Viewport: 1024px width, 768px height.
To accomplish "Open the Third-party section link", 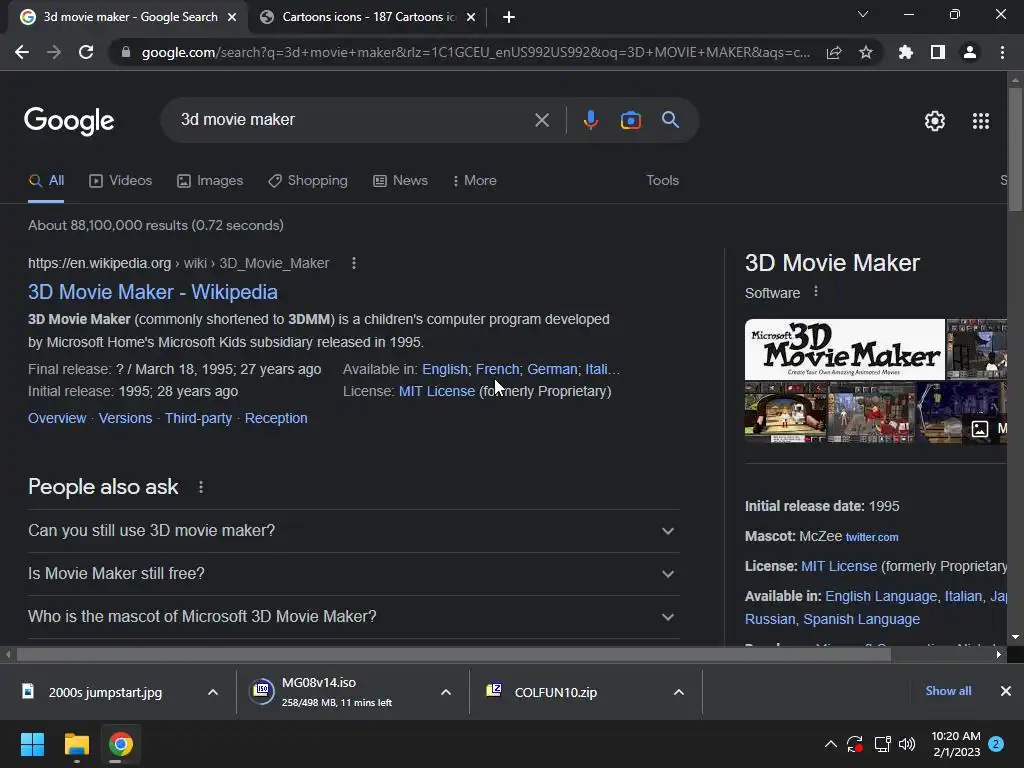I will coord(199,419).
